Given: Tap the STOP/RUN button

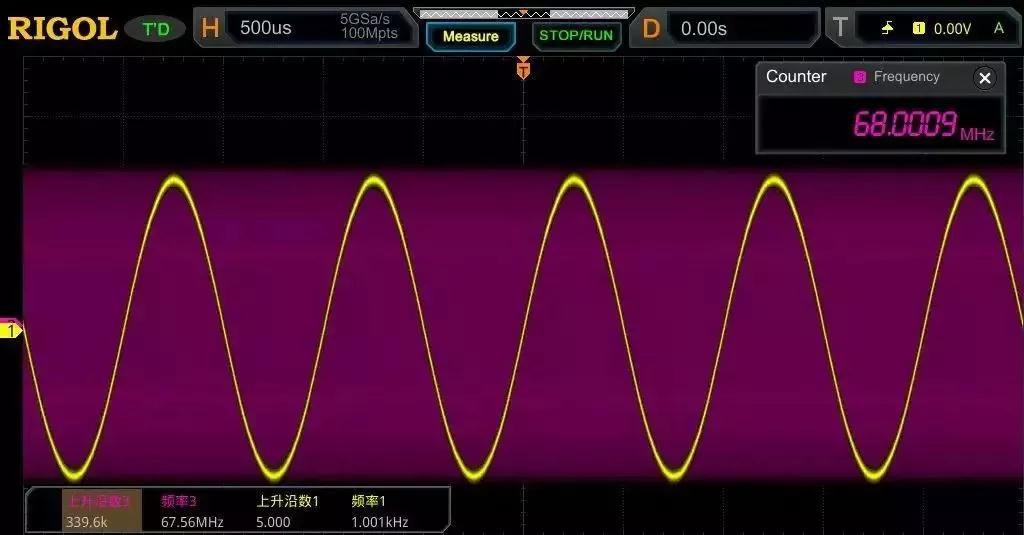Looking at the screenshot, I should tap(576, 36).
